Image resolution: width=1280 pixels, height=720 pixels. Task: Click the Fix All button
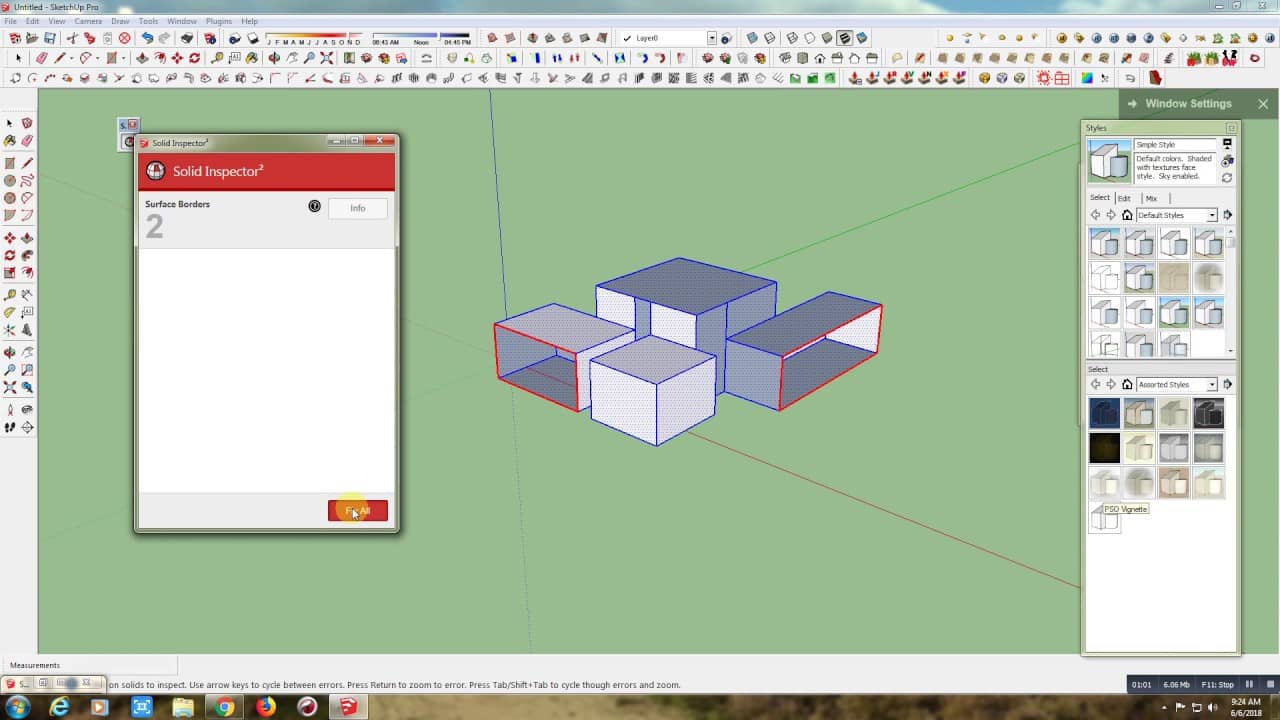[358, 511]
